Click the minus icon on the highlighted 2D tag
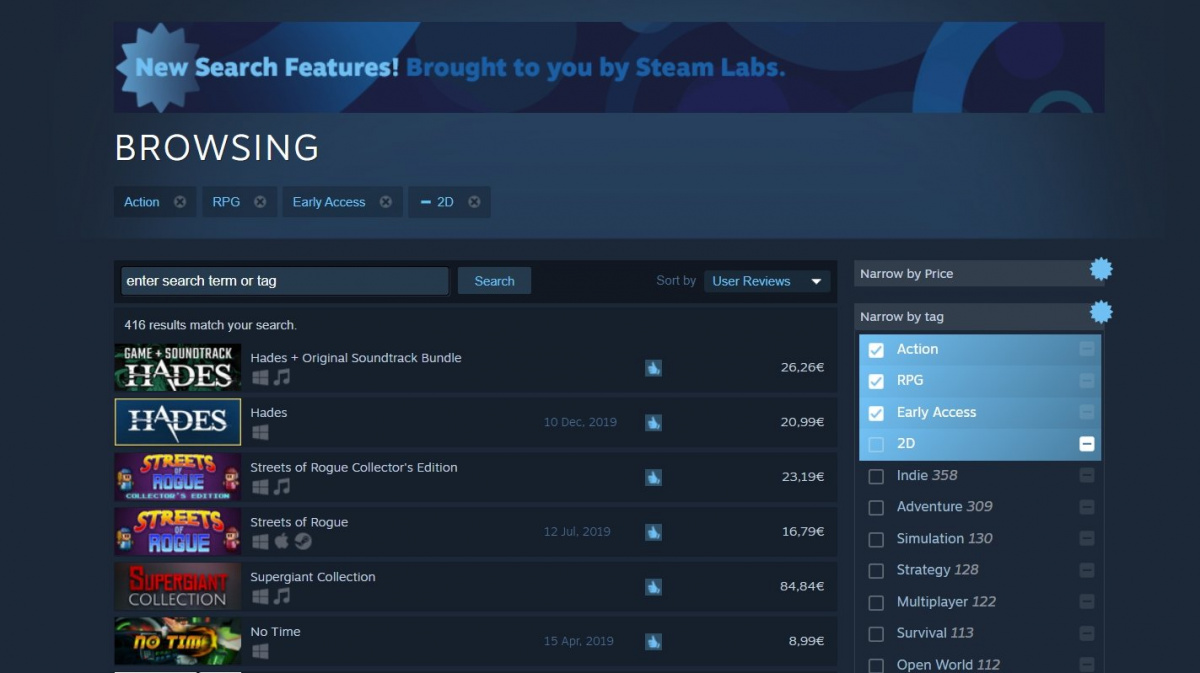Image resolution: width=1200 pixels, height=673 pixels. click(x=1086, y=443)
